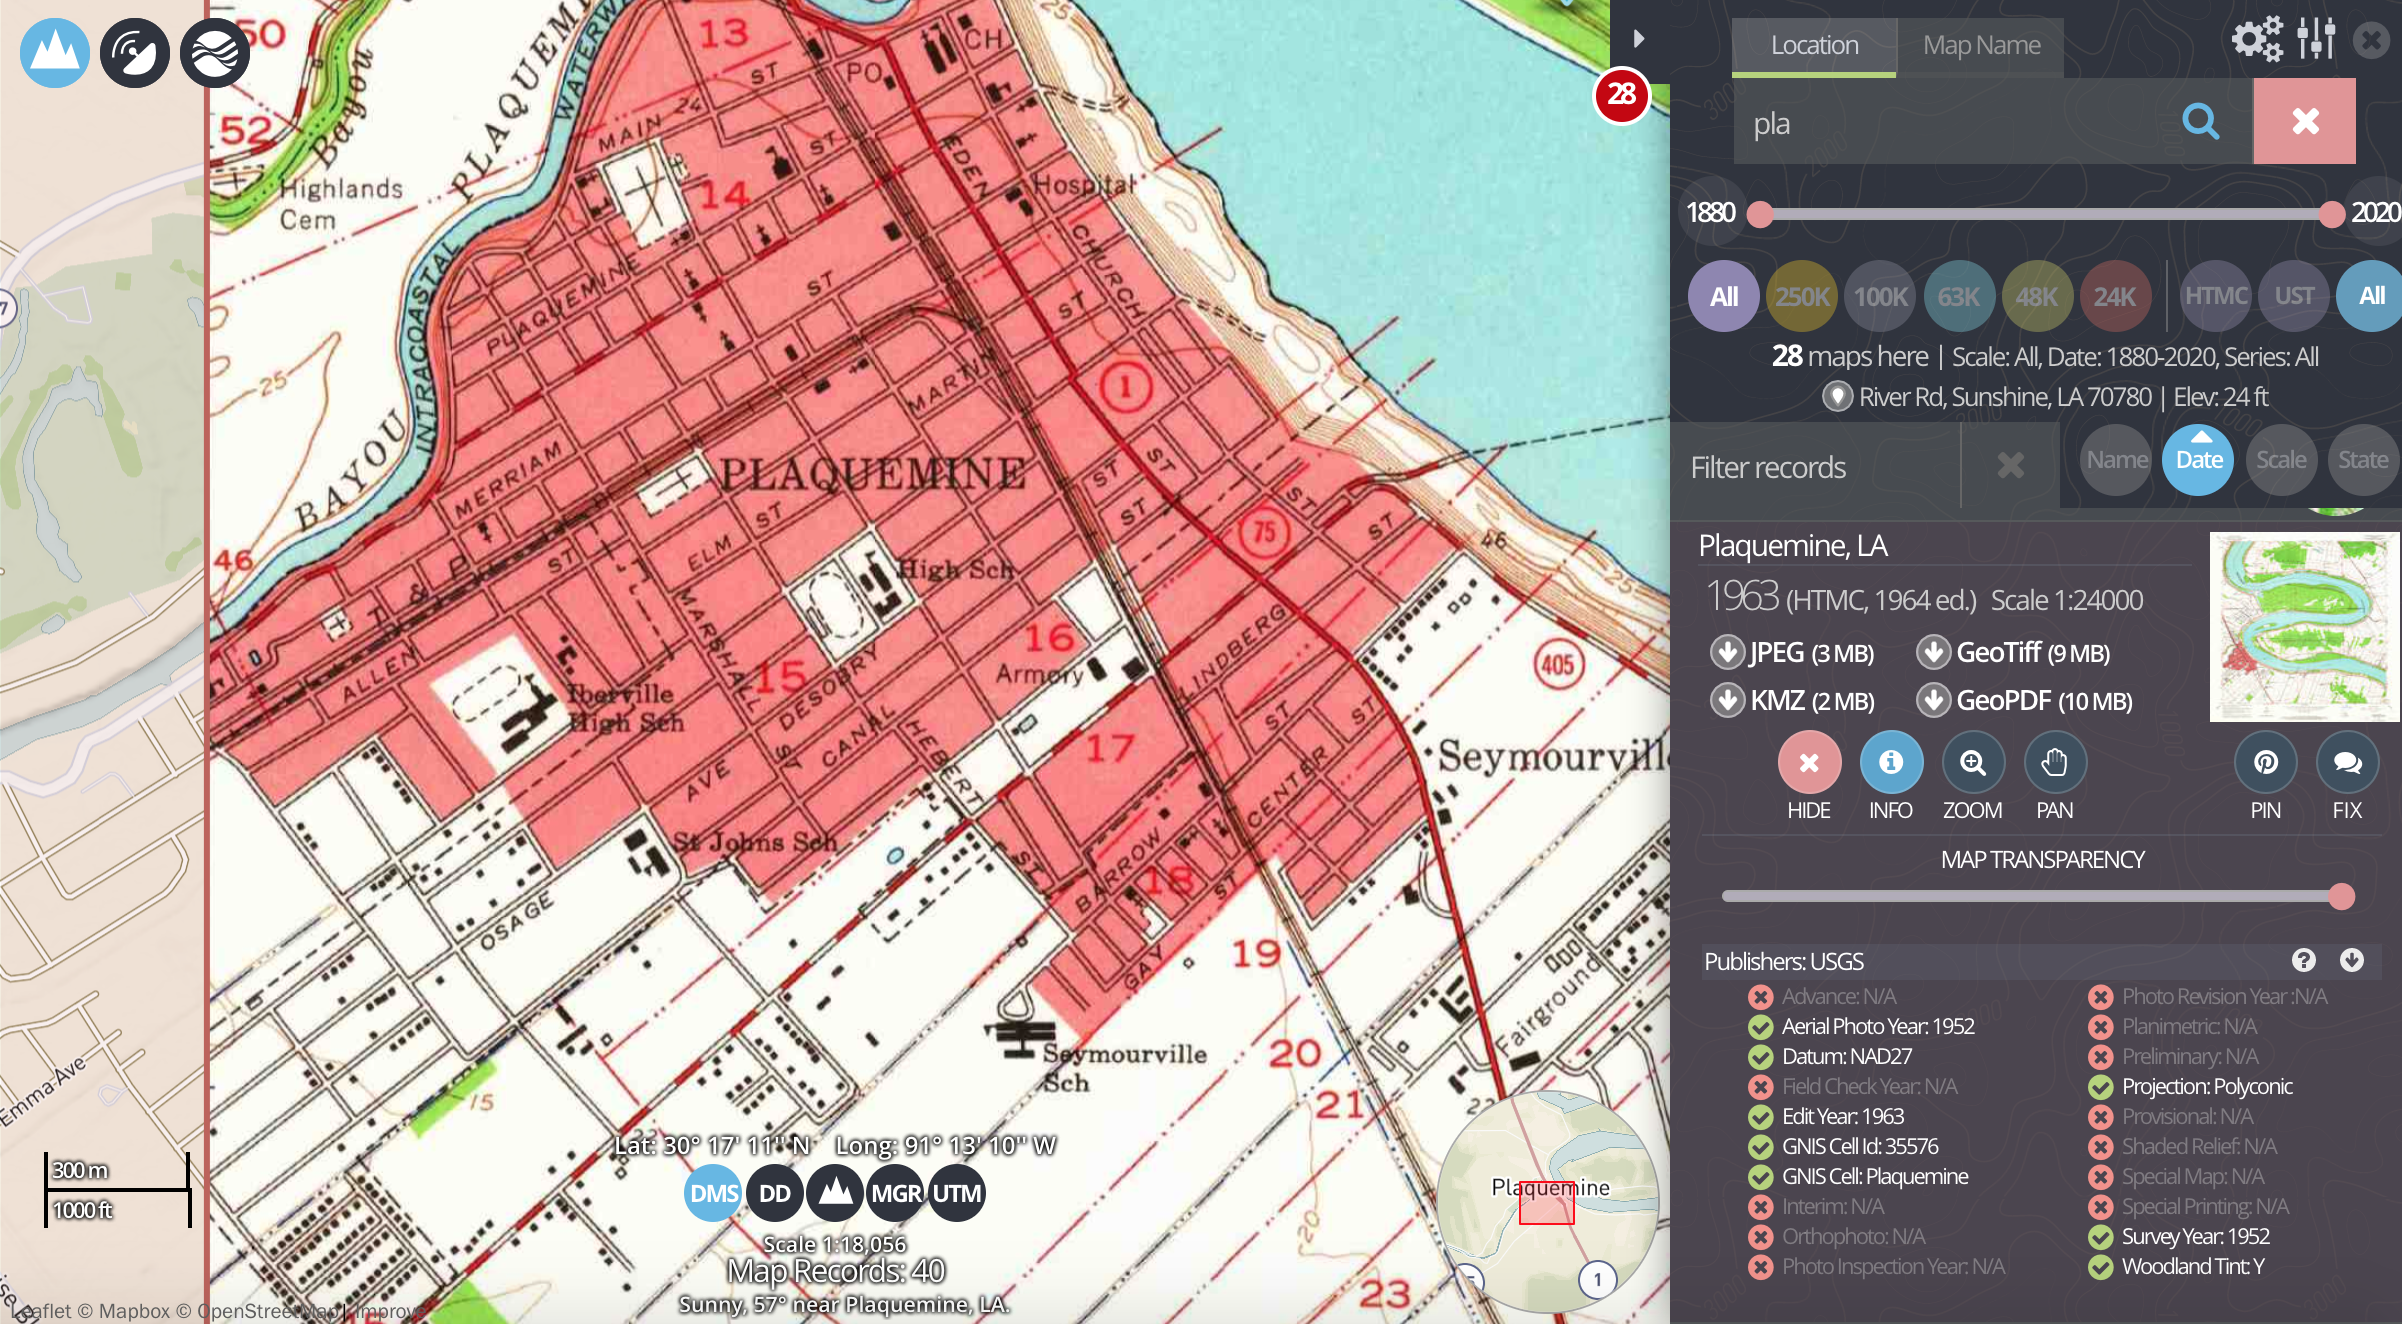This screenshot has width=2402, height=1324.
Task: Click the INFO icon for Plaquemine map
Action: pos(1890,763)
